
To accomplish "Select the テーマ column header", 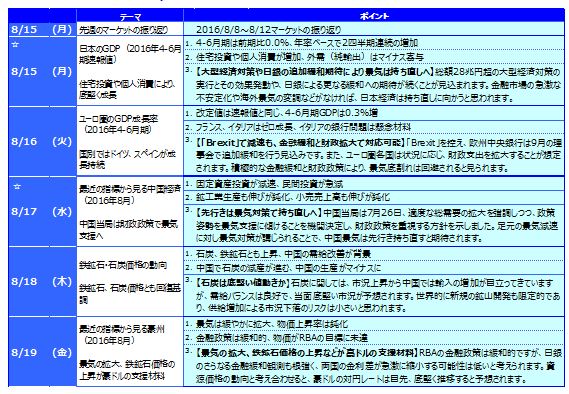I will (130, 16).
